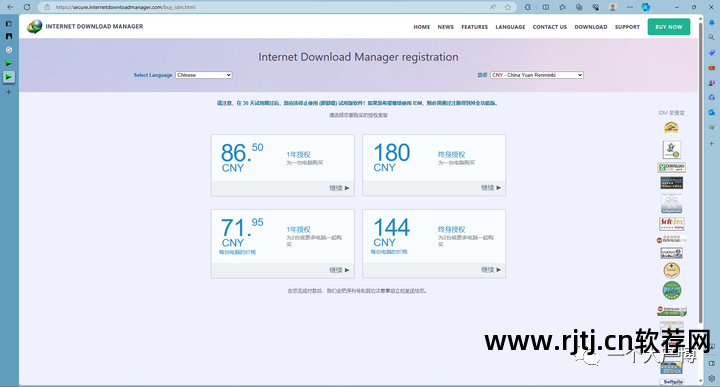Open the DOWNLOAD menu item
This screenshot has height=387, width=720.
pyautogui.click(x=591, y=27)
